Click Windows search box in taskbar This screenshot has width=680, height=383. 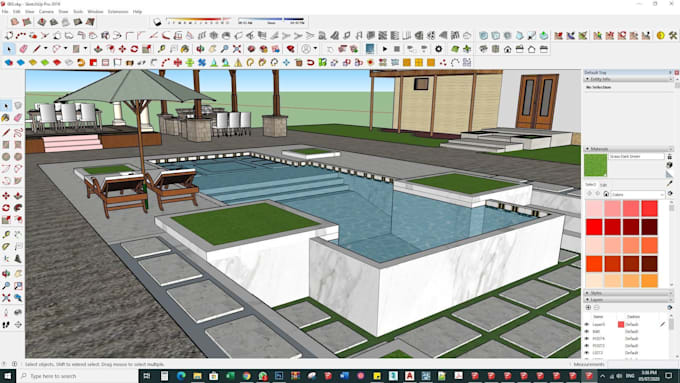point(77,376)
